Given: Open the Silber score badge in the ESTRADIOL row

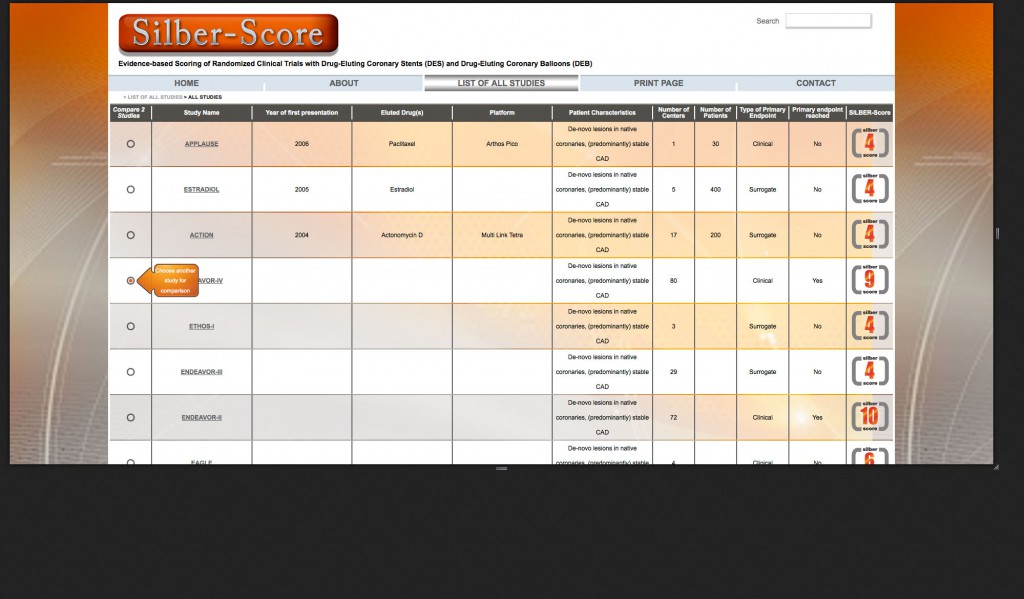Looking at the screenshot, I should pyautogui.click(x=870, y=189).
